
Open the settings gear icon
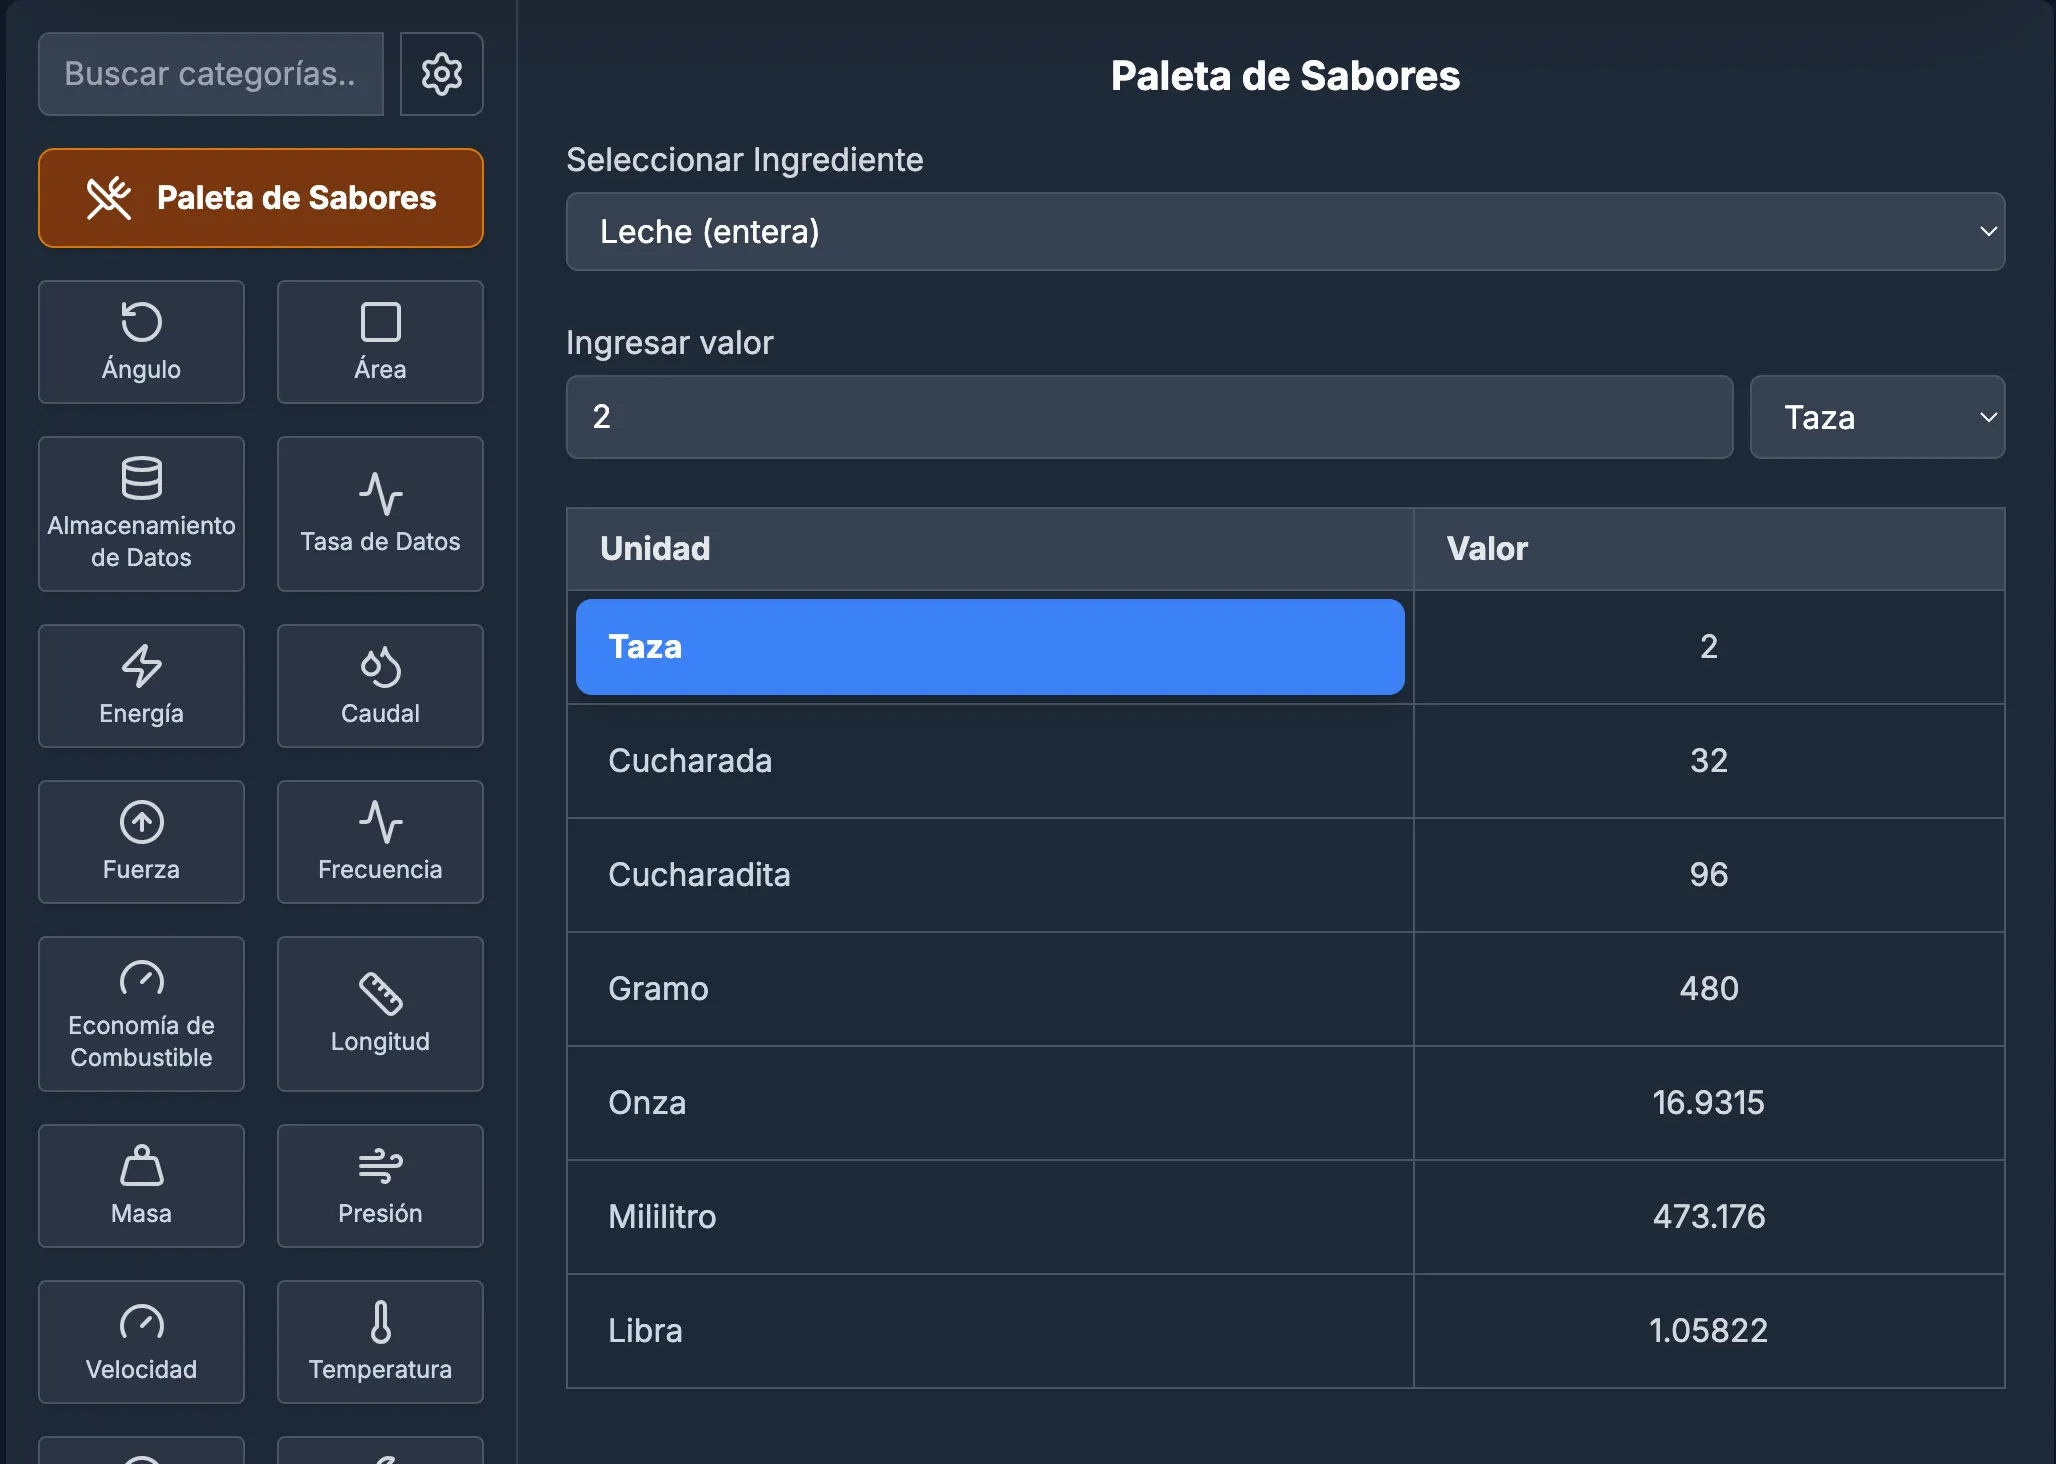point(441,74)
